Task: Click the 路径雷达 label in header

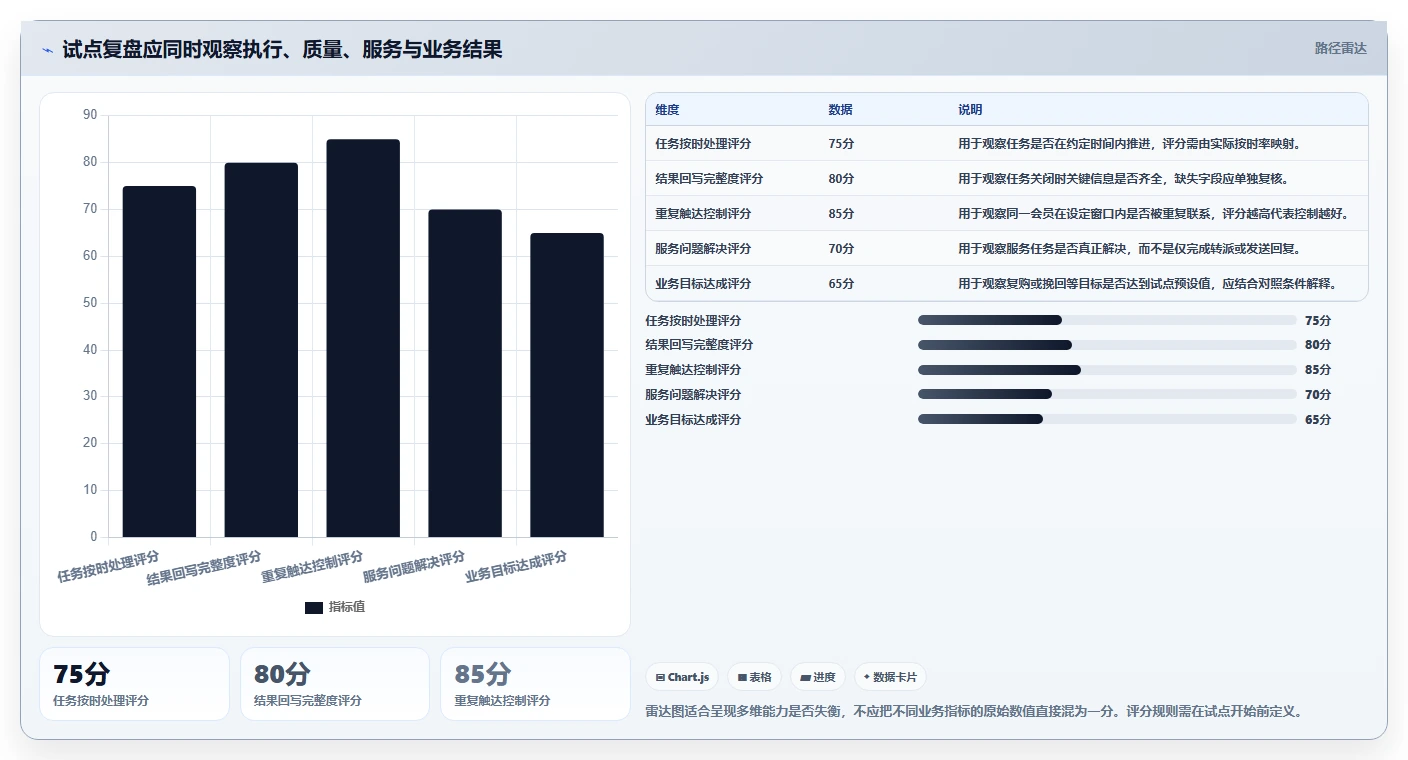Action: point(1340,48)
